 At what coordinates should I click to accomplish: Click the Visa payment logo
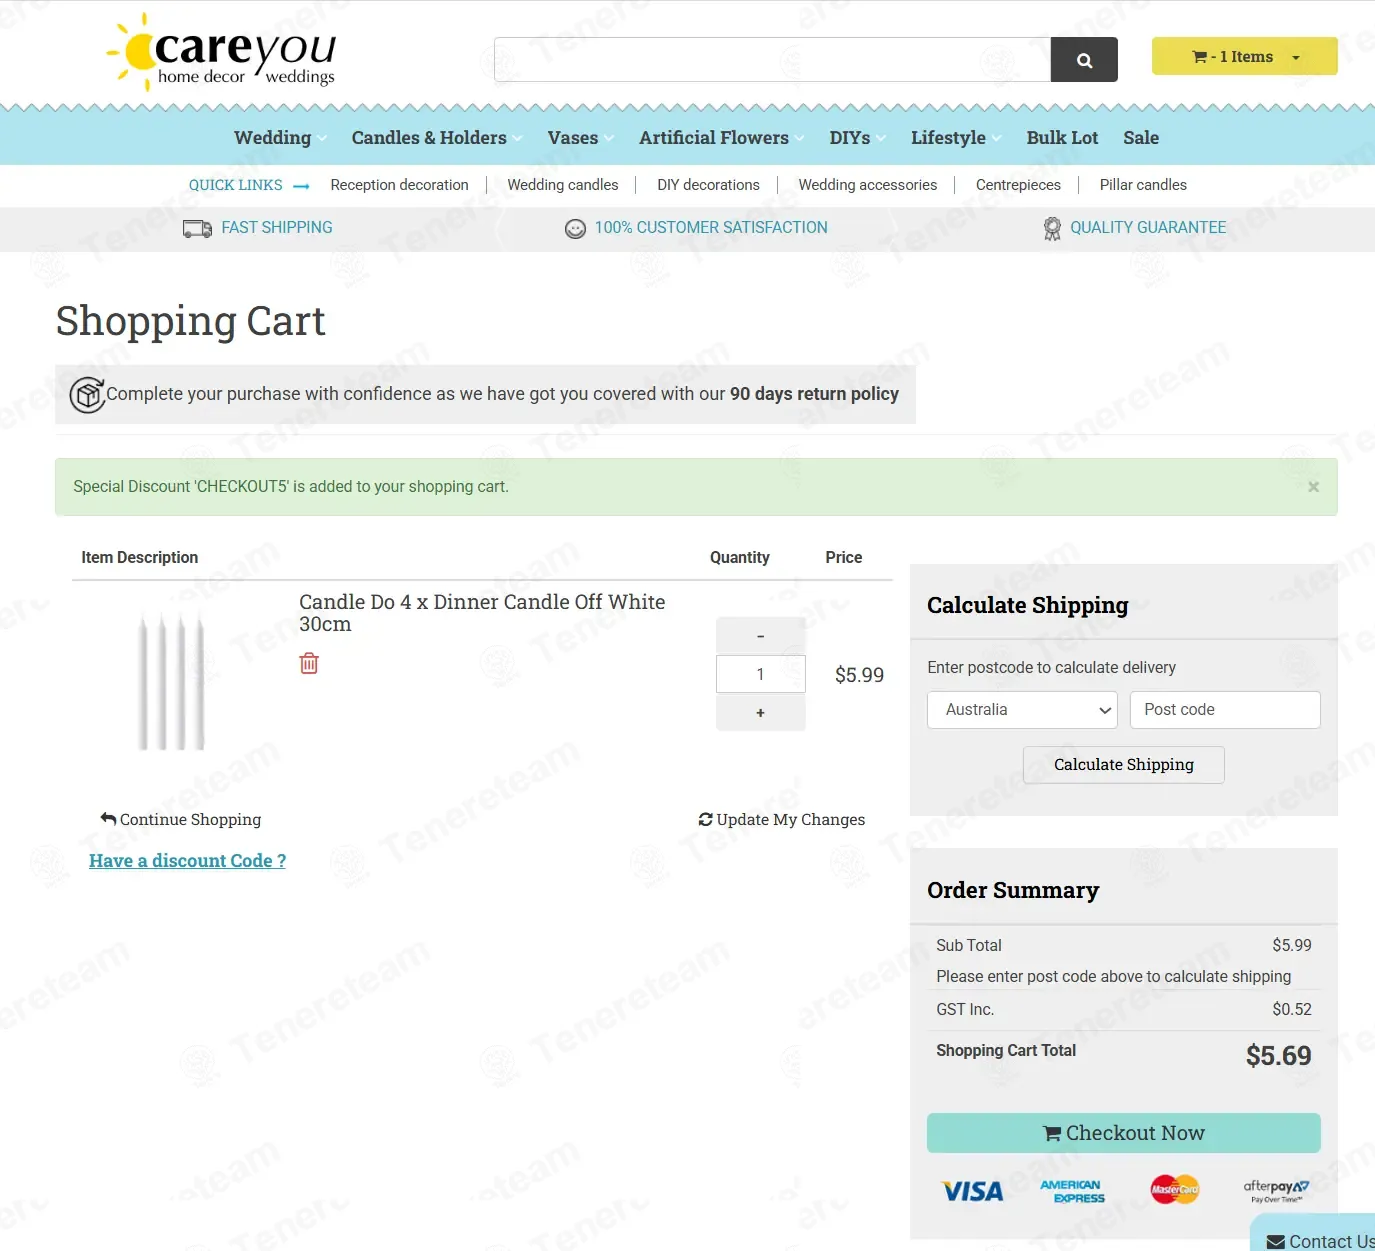[x=972, y=1191]
